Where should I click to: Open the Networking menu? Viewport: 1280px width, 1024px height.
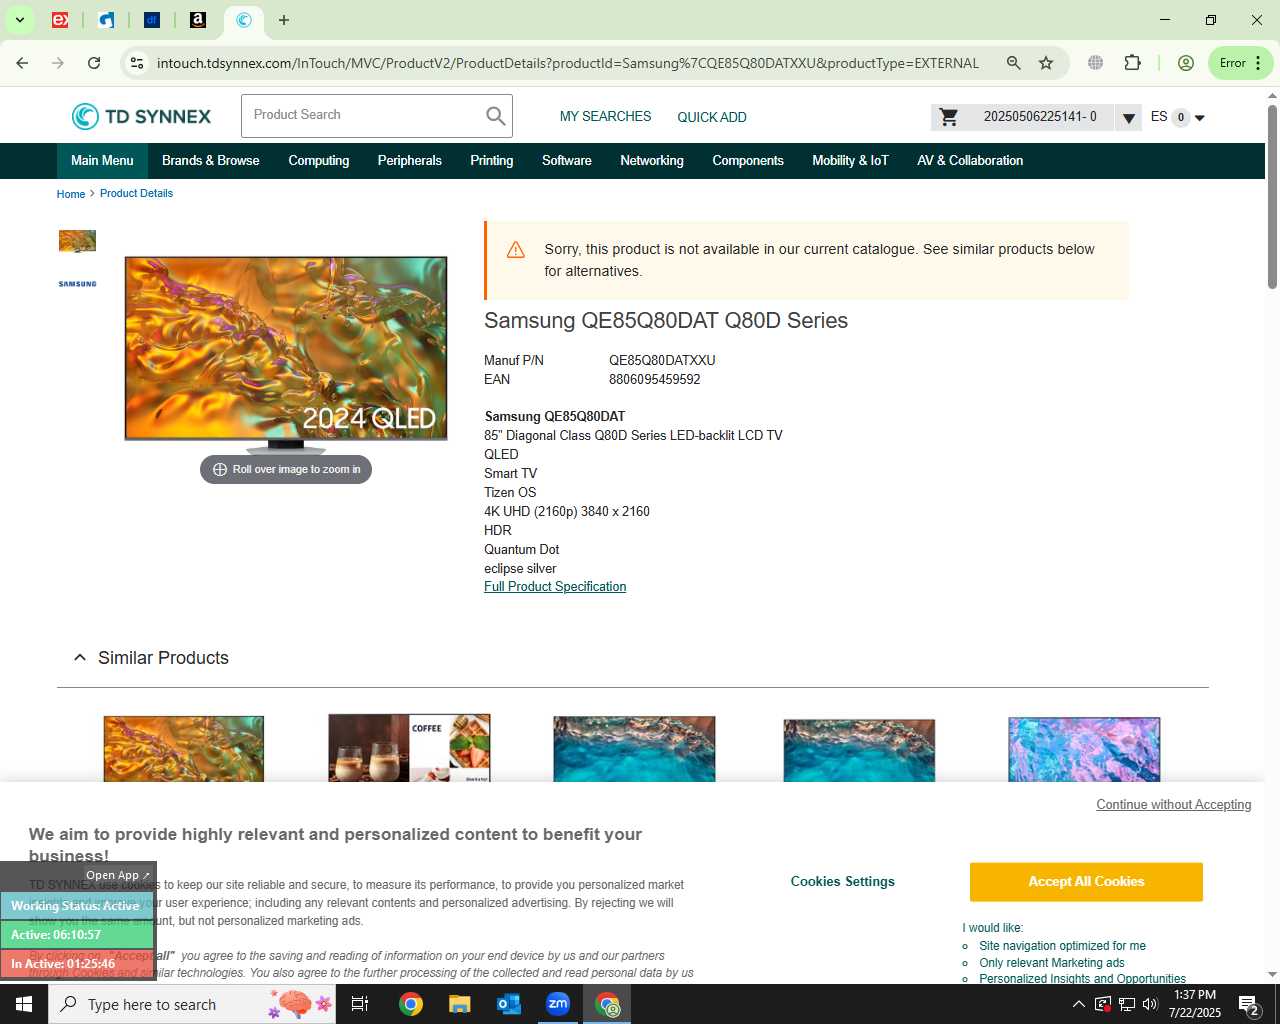tap(652, 161)
